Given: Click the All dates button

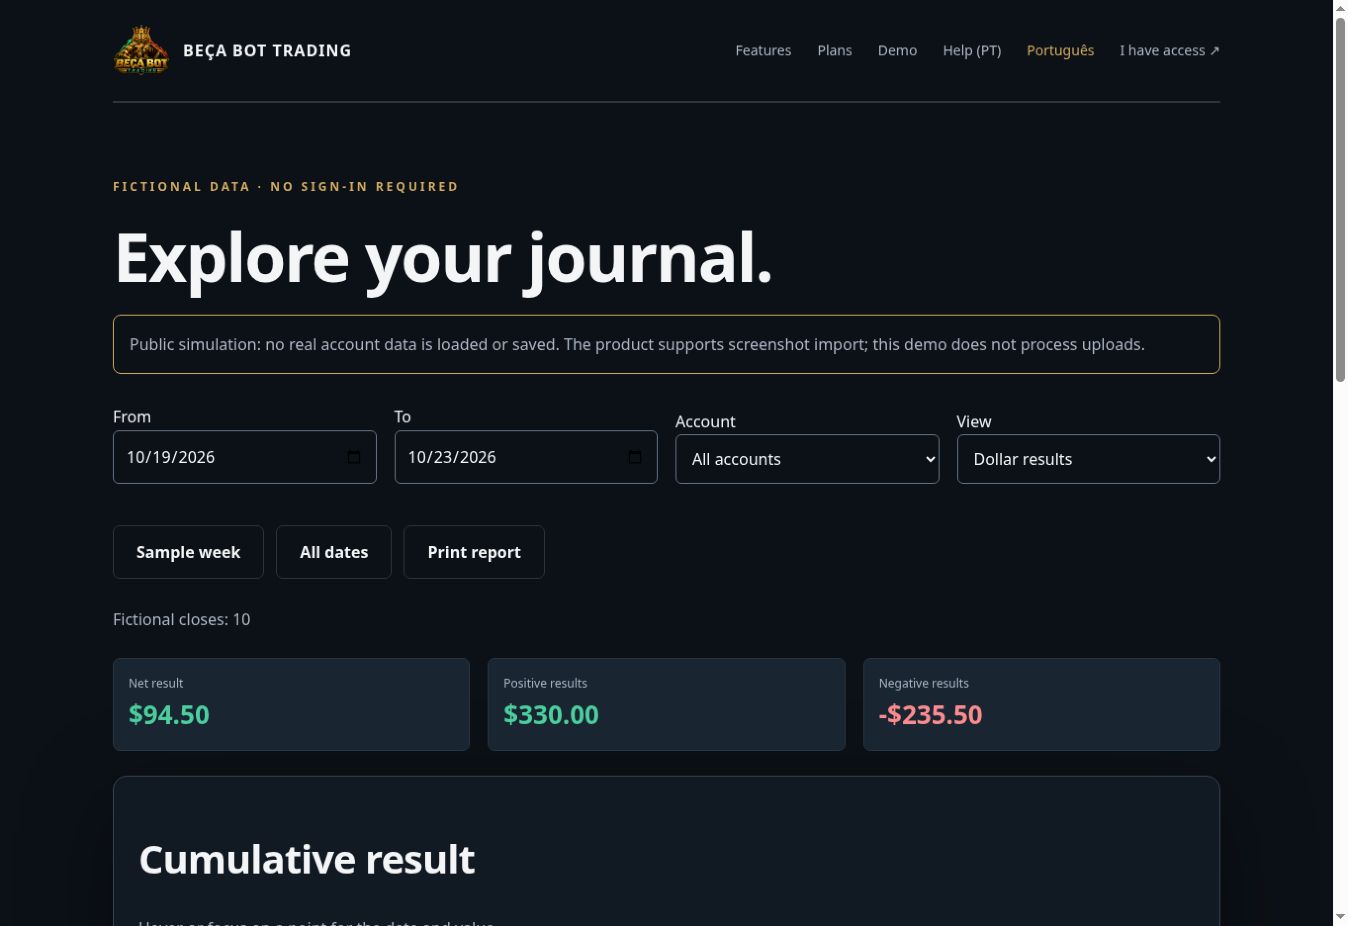Looking at the screenshot, I should pos(334,552).
